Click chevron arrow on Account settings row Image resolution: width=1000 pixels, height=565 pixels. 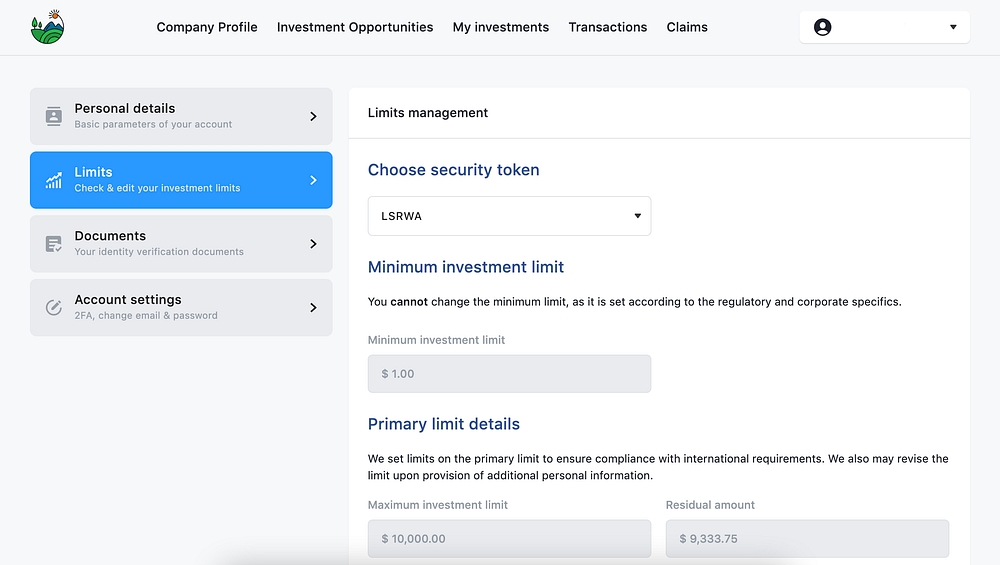(313, 307)
